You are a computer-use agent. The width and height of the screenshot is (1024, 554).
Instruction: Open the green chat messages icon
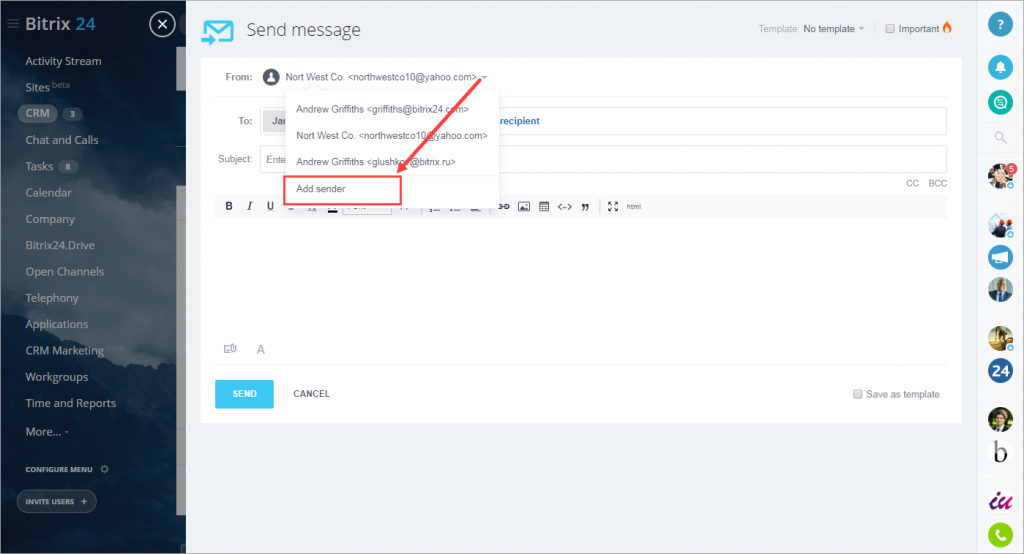tap(1000, 102)
